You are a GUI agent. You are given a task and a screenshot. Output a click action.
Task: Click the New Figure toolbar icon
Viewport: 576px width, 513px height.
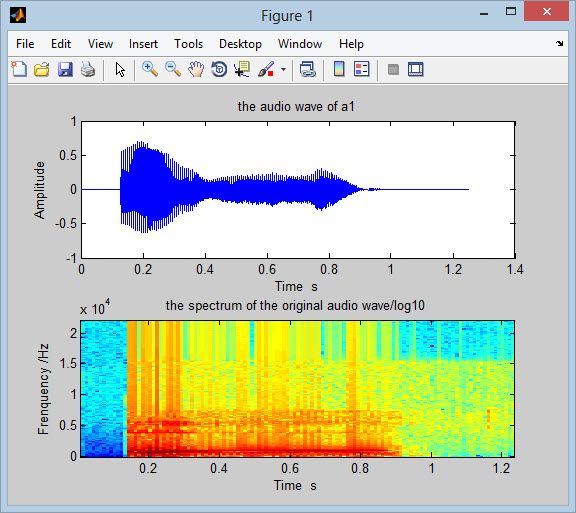pos(19,69)
